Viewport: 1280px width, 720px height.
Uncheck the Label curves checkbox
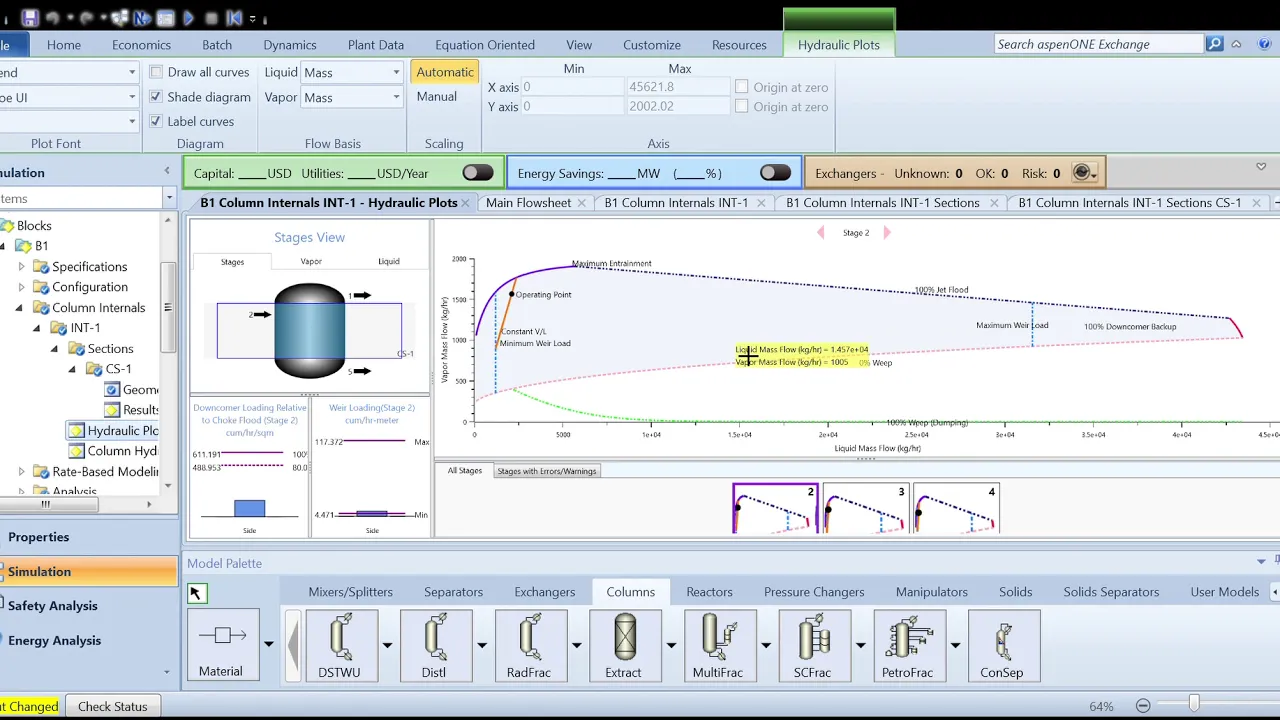click(156, 121)
